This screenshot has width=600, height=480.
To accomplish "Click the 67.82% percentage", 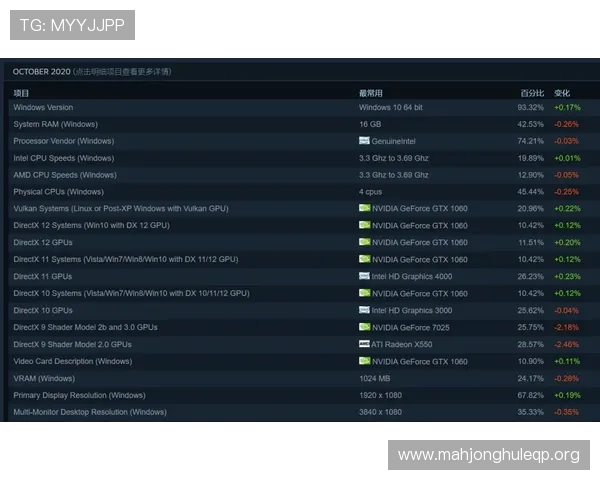I will [x=530, y=395].
